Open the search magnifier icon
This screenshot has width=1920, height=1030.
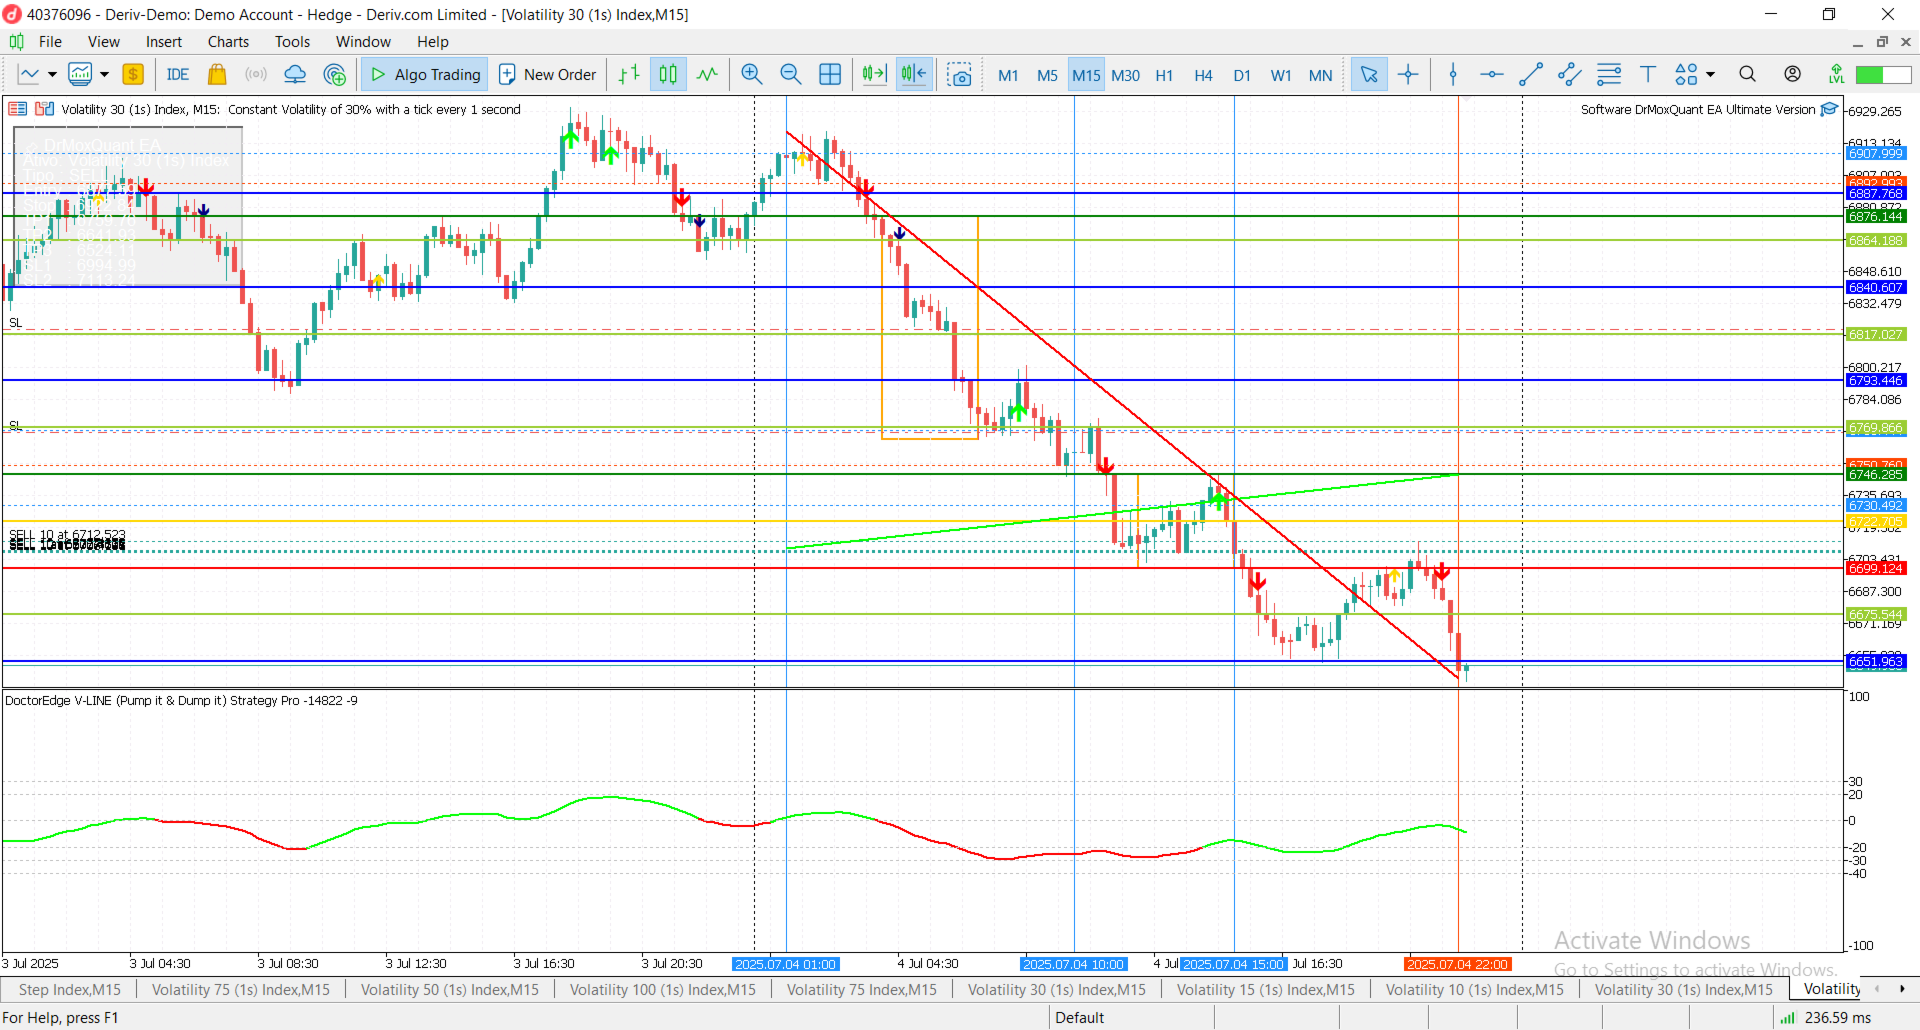coord(1747,75)
